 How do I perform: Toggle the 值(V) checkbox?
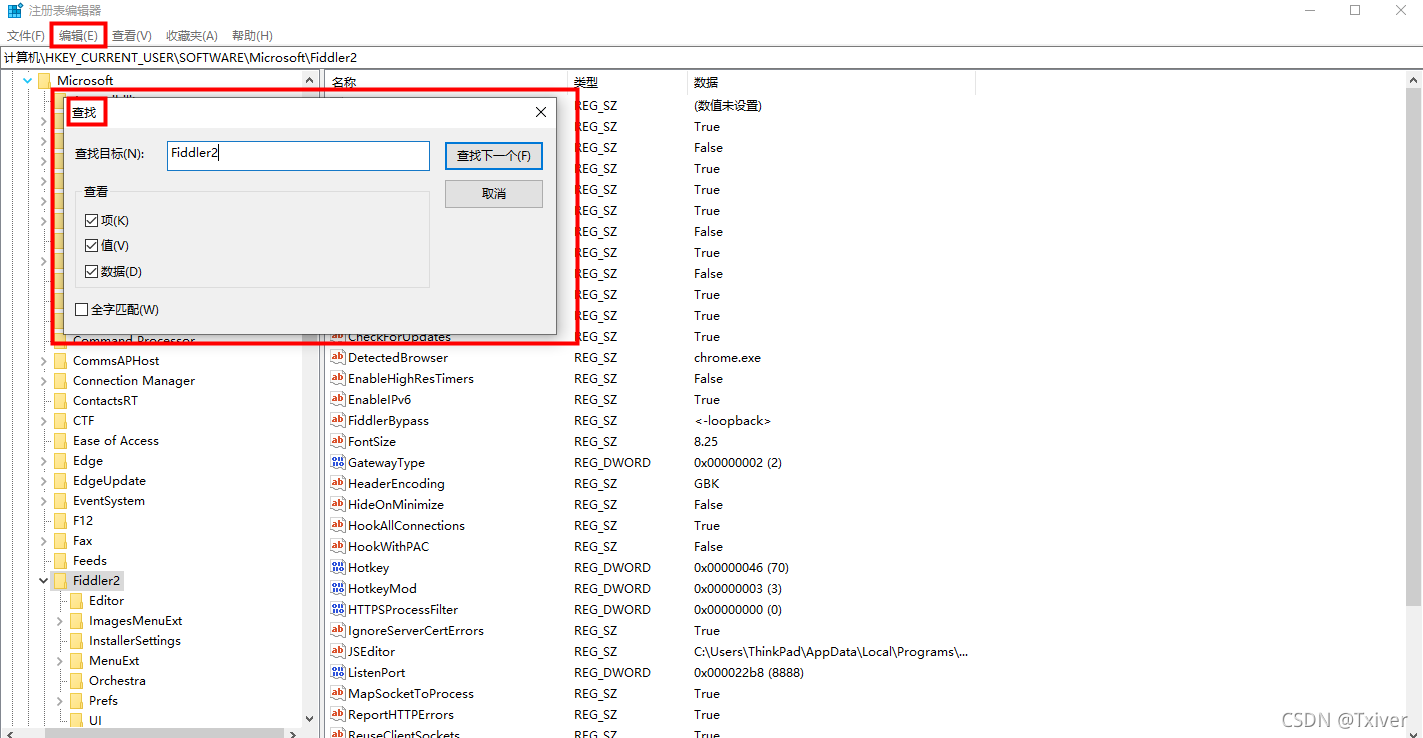92,245
